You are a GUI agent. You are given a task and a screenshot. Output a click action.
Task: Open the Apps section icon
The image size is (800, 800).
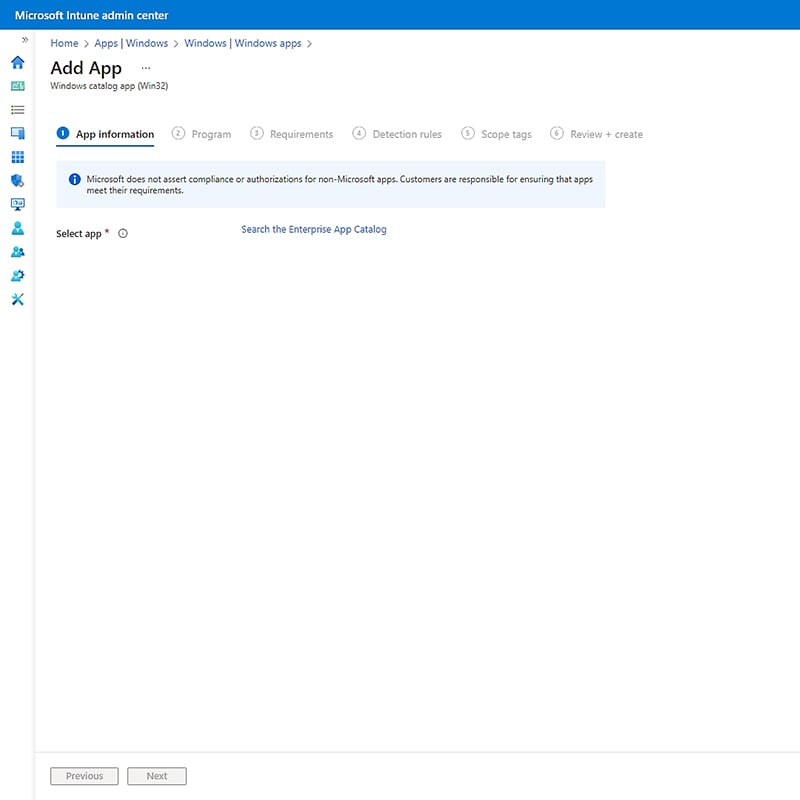click(x=17, y=157)
